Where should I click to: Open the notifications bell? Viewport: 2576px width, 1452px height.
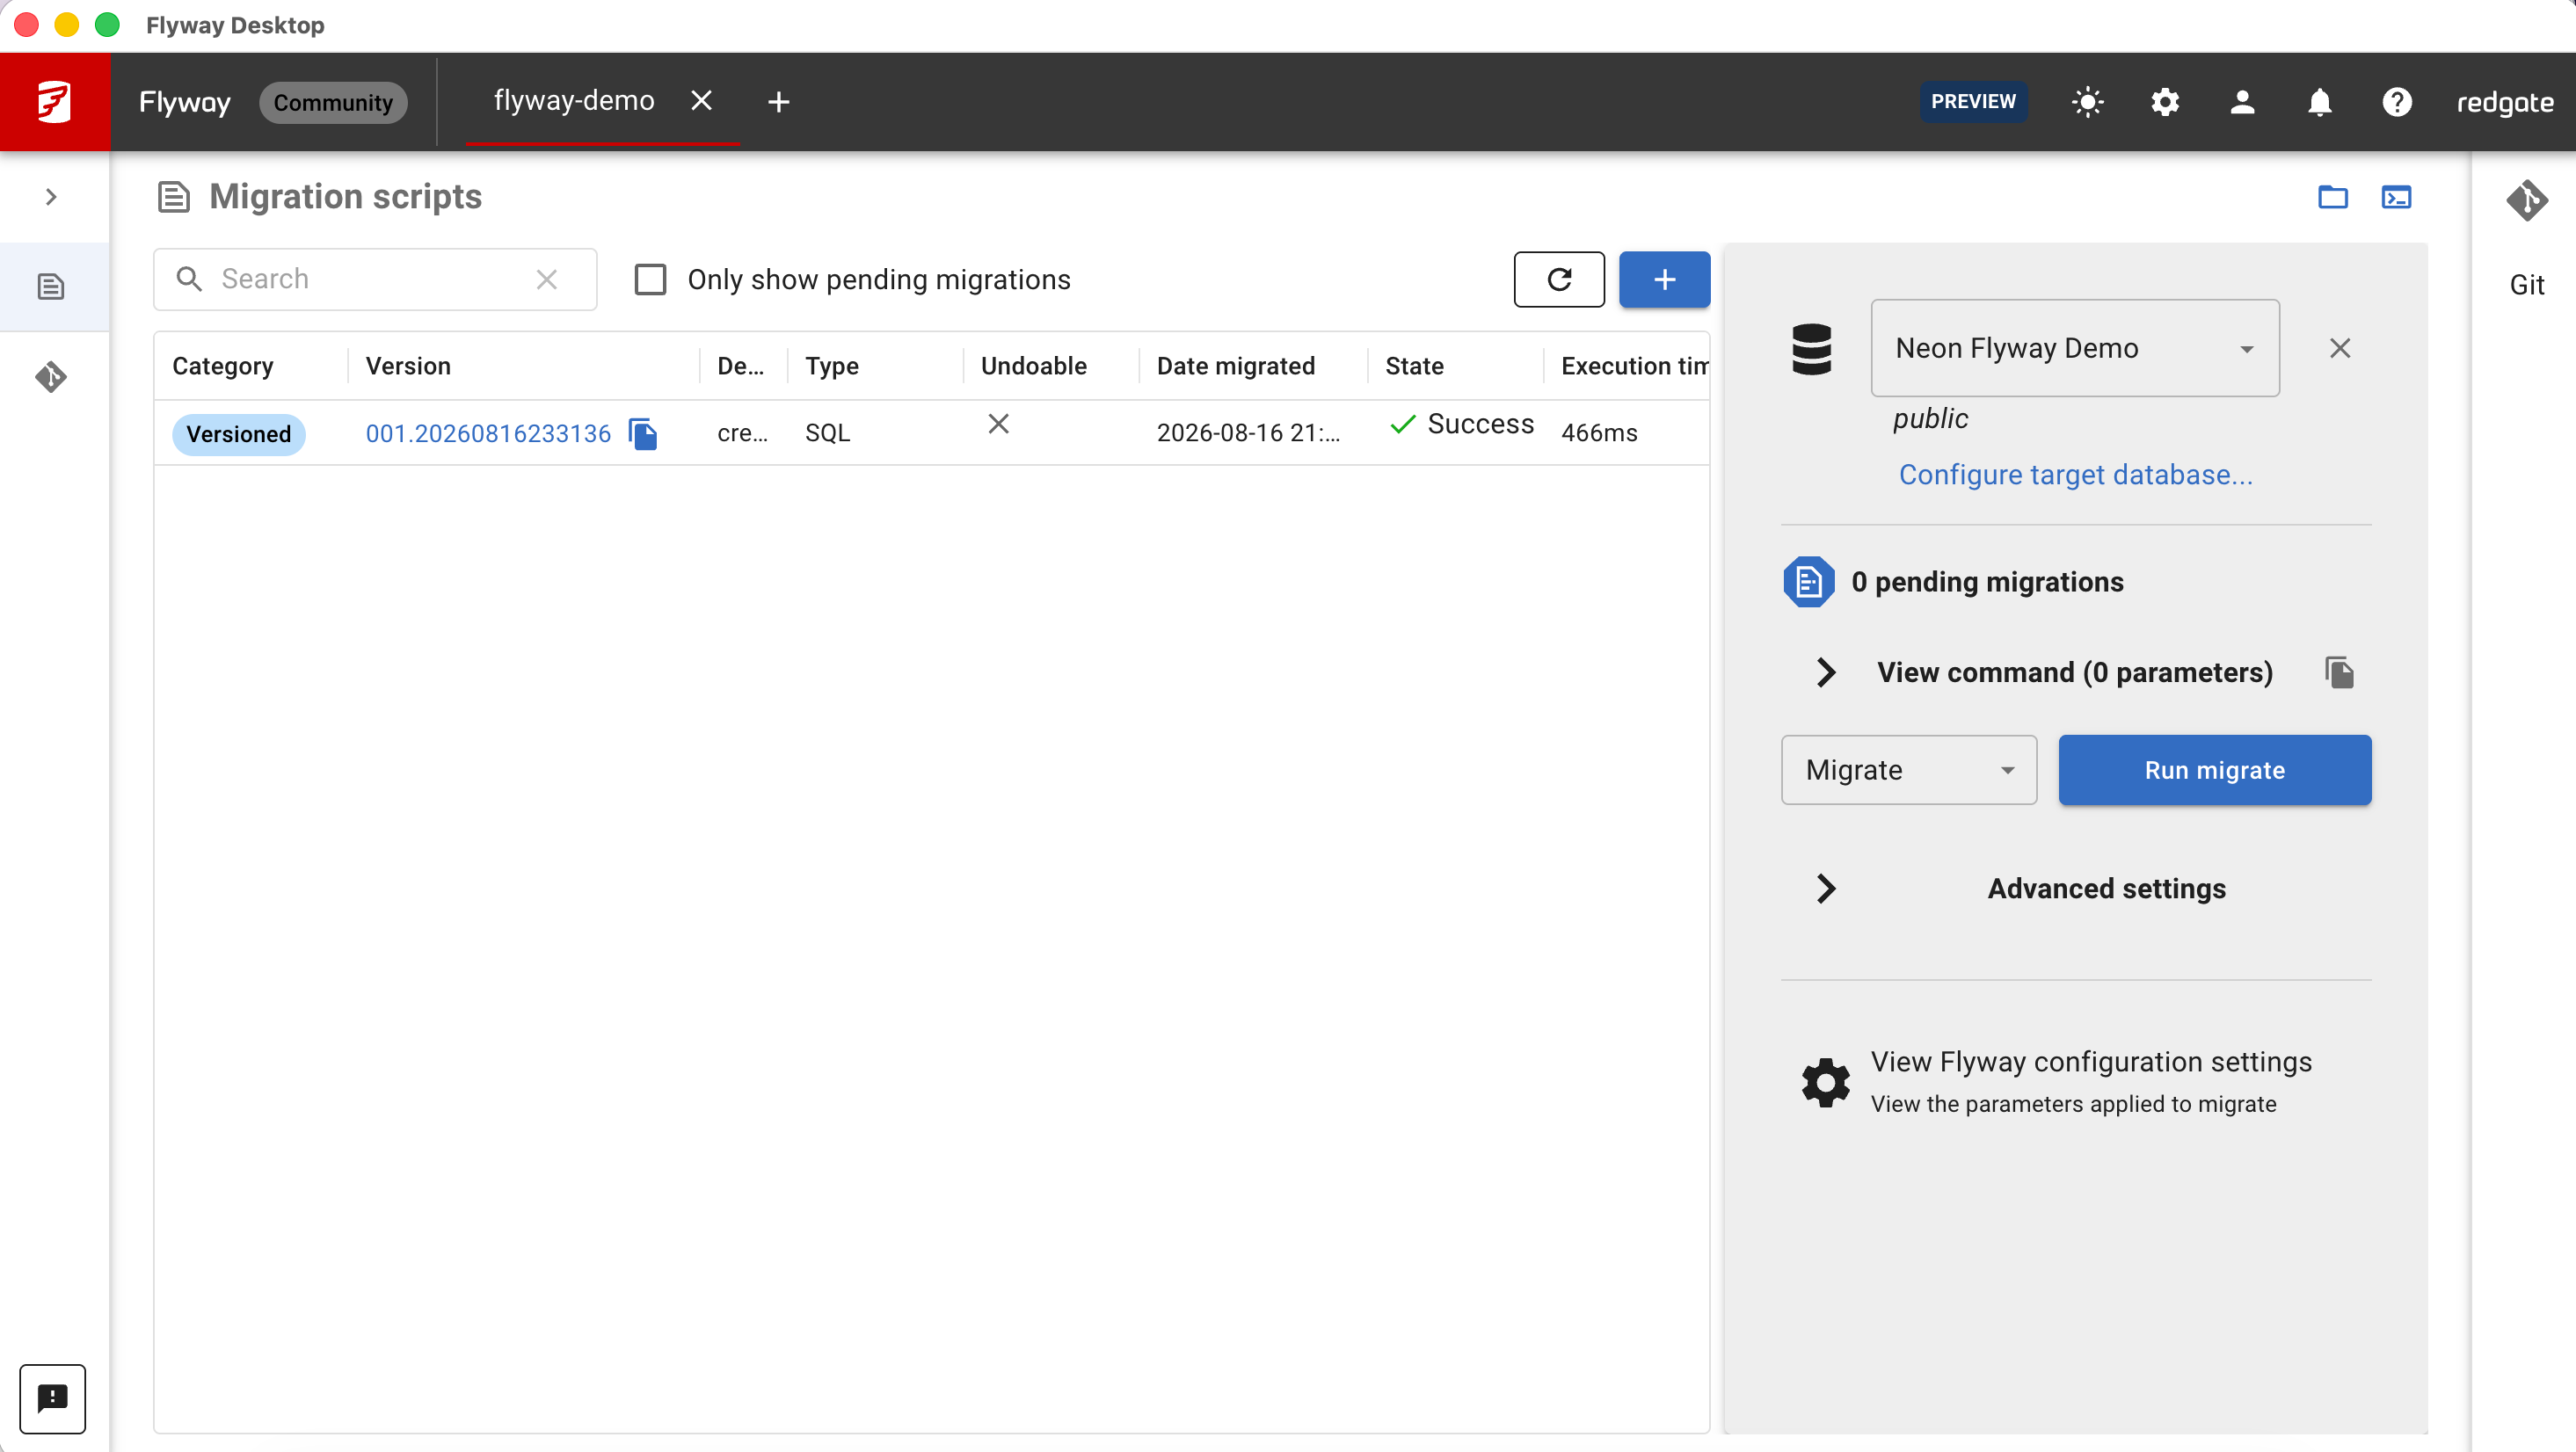pos(2320,102)
